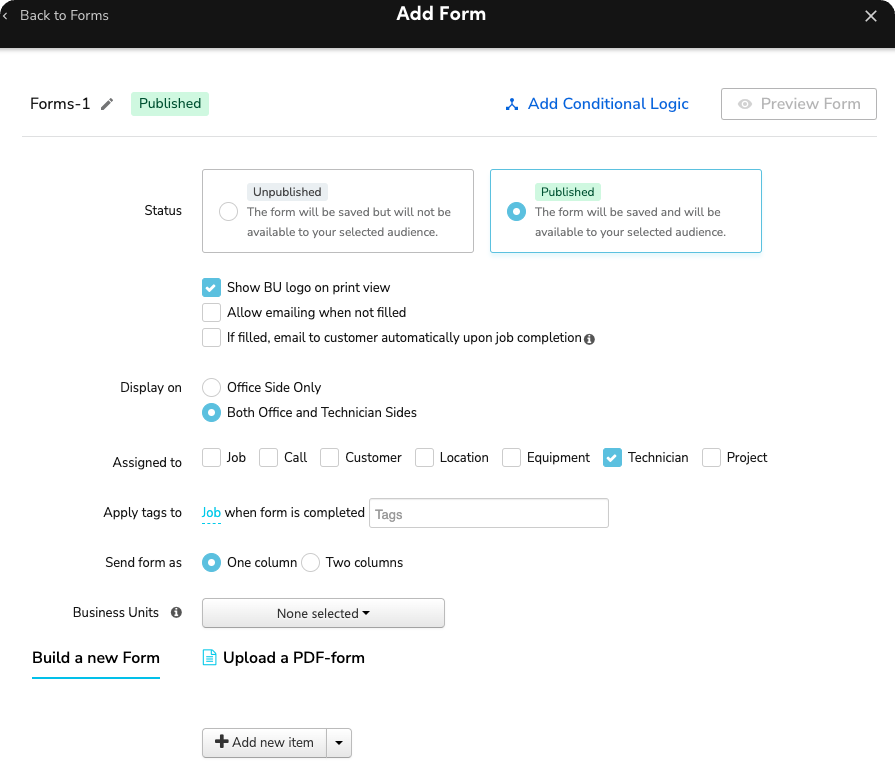Click the PDF document icon beside Upload a PDF-form
This screenshot has width=895, height=766.
click(210, 657)
